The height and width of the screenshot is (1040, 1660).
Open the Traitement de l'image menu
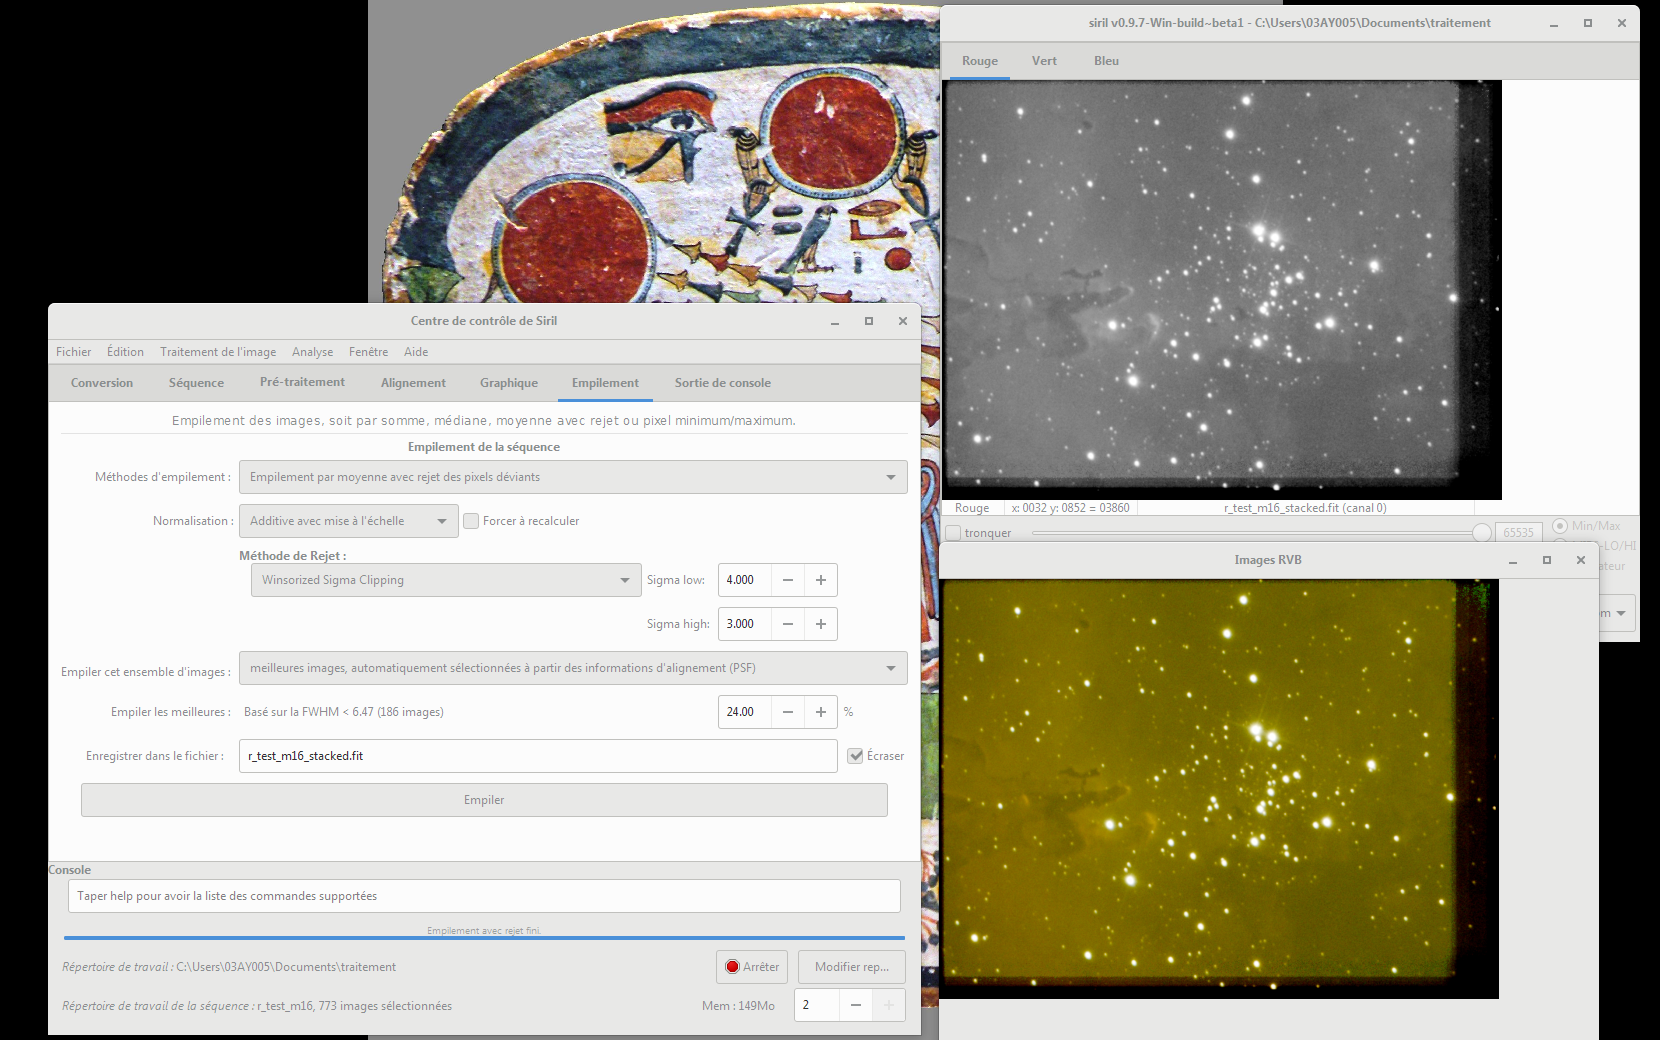tap(218, 352)
